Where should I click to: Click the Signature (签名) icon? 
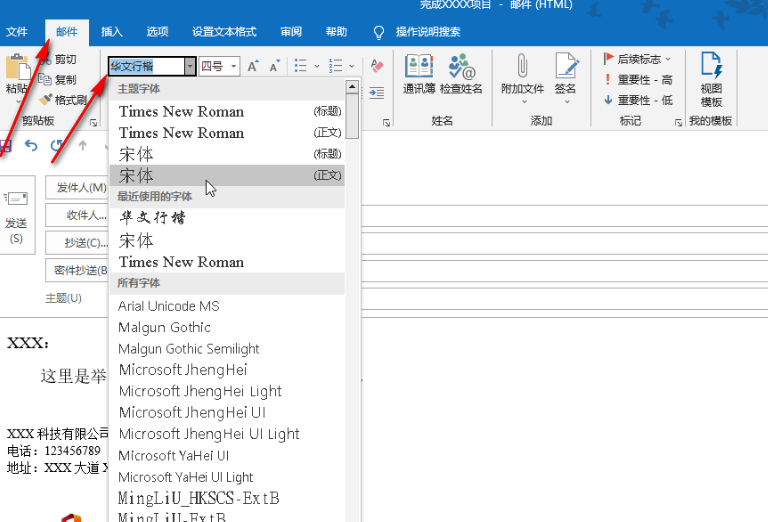pyautogui.click(x=566, y=66)
